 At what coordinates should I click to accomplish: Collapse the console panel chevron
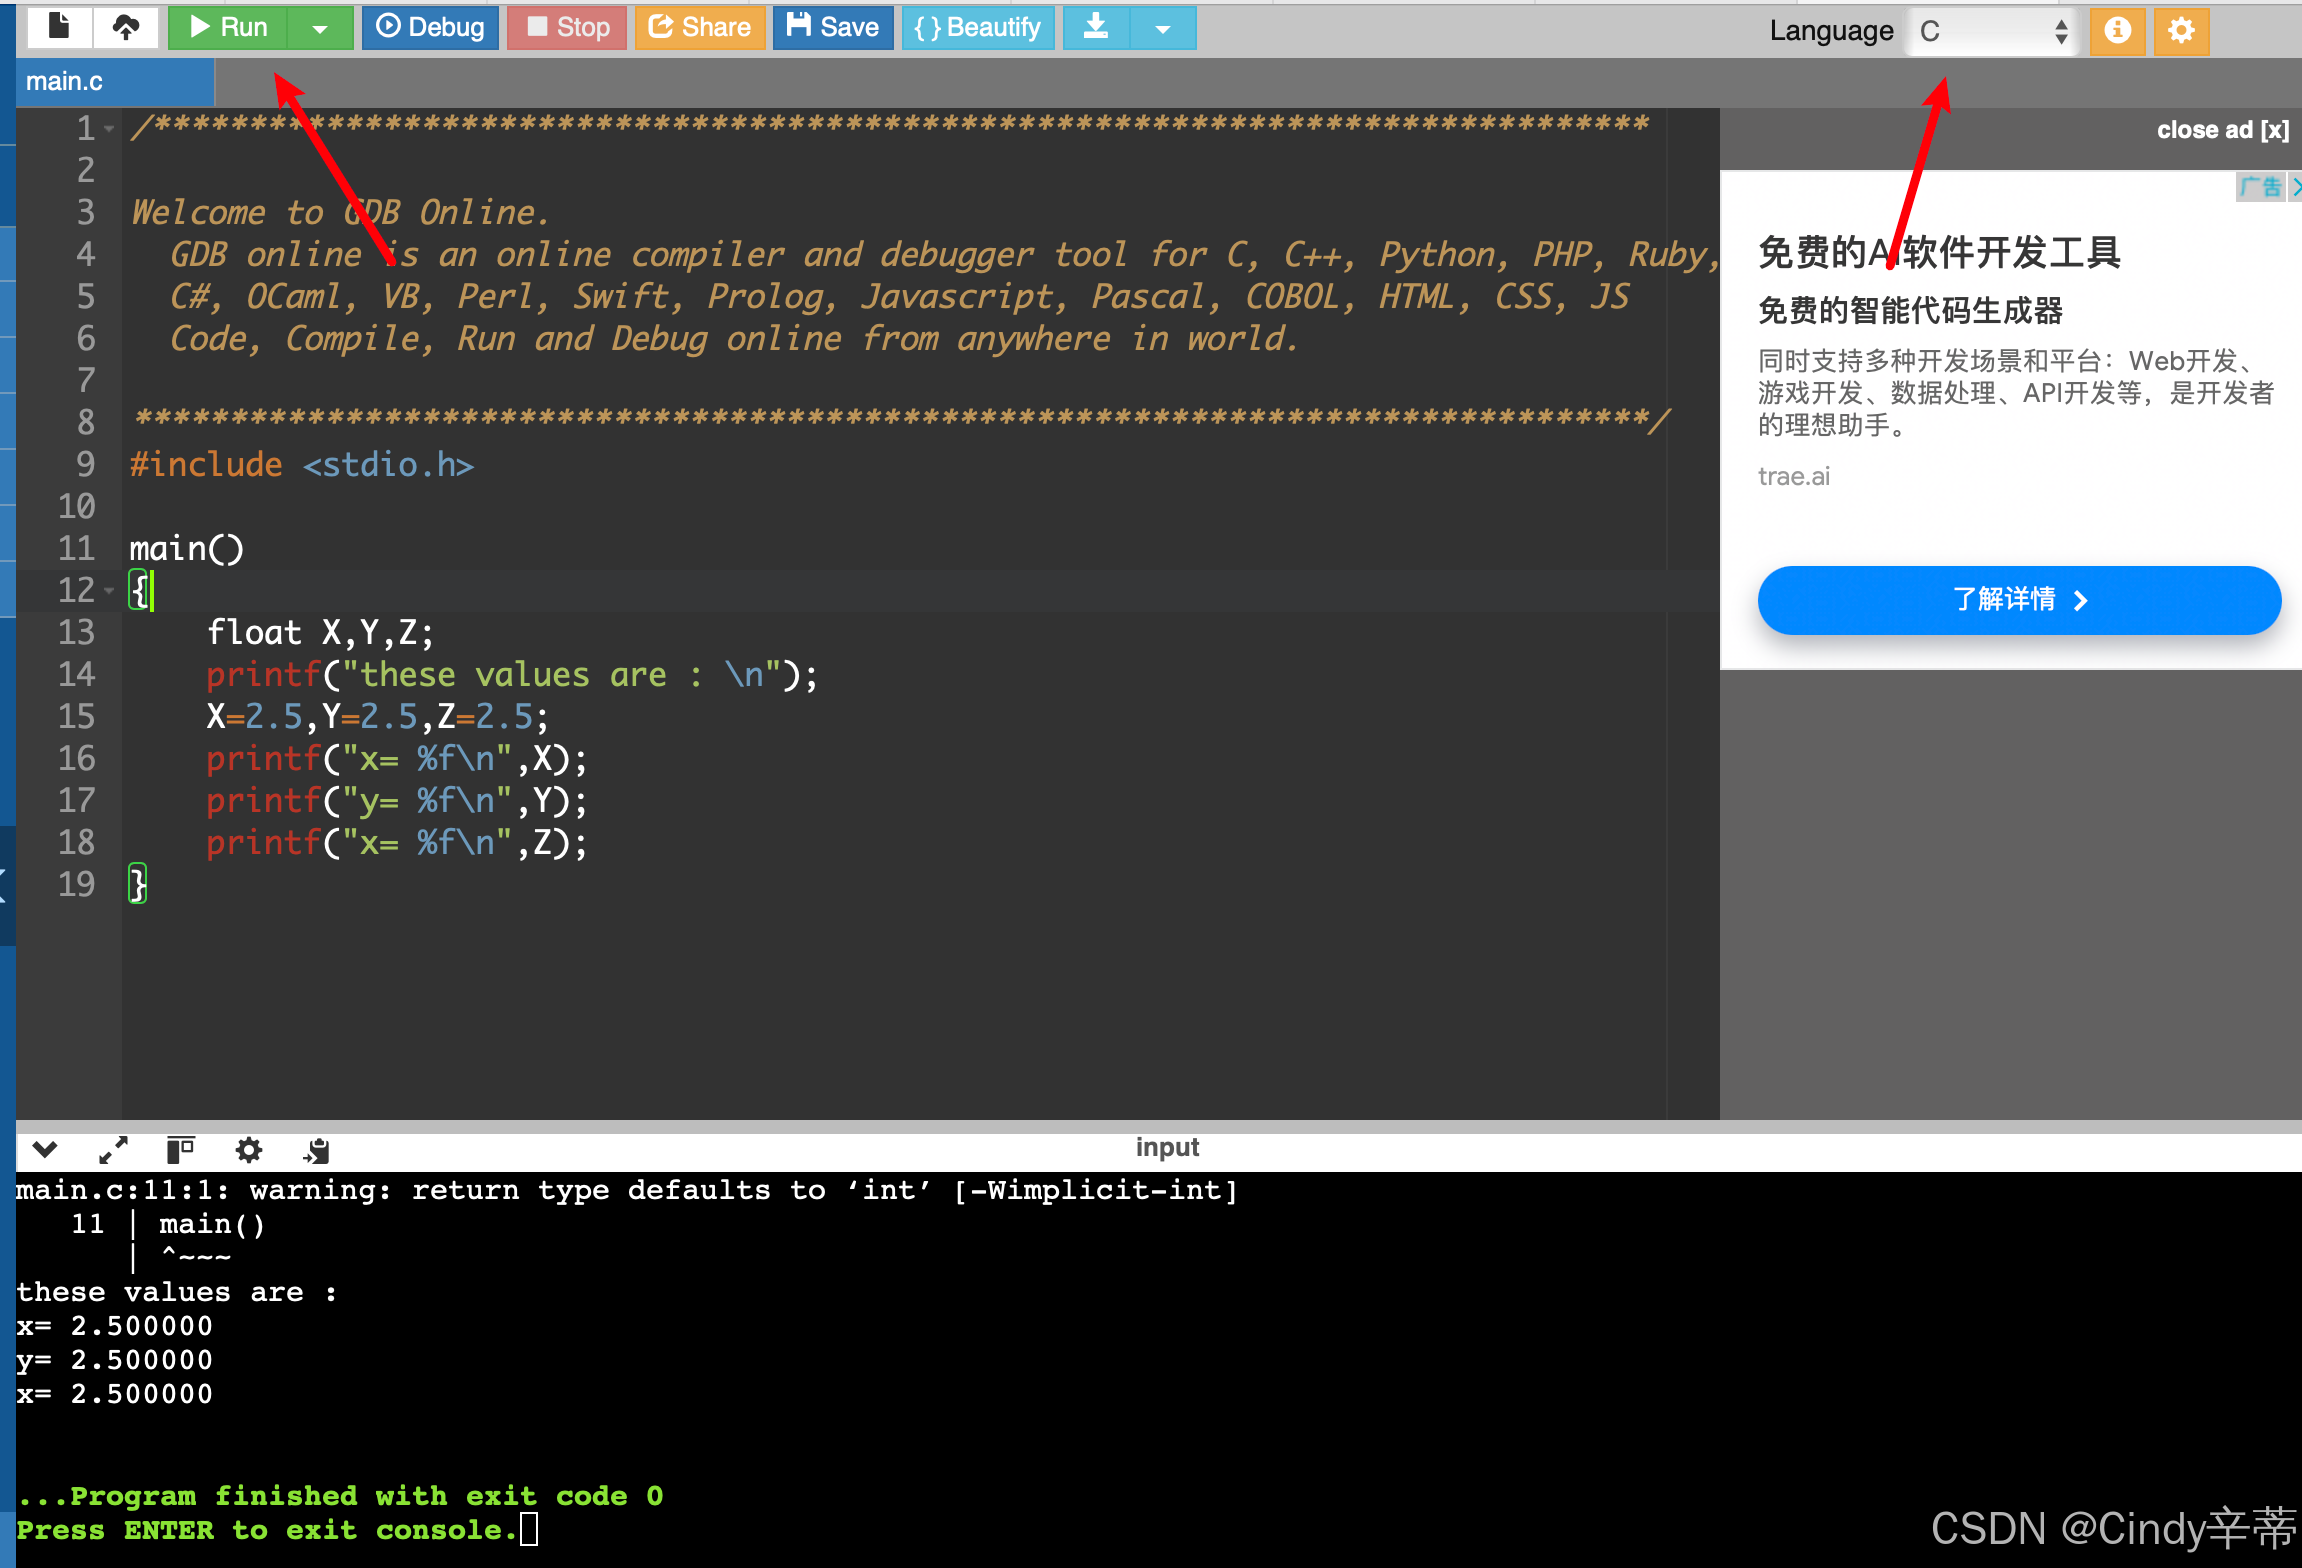[x=45, y=1150]
